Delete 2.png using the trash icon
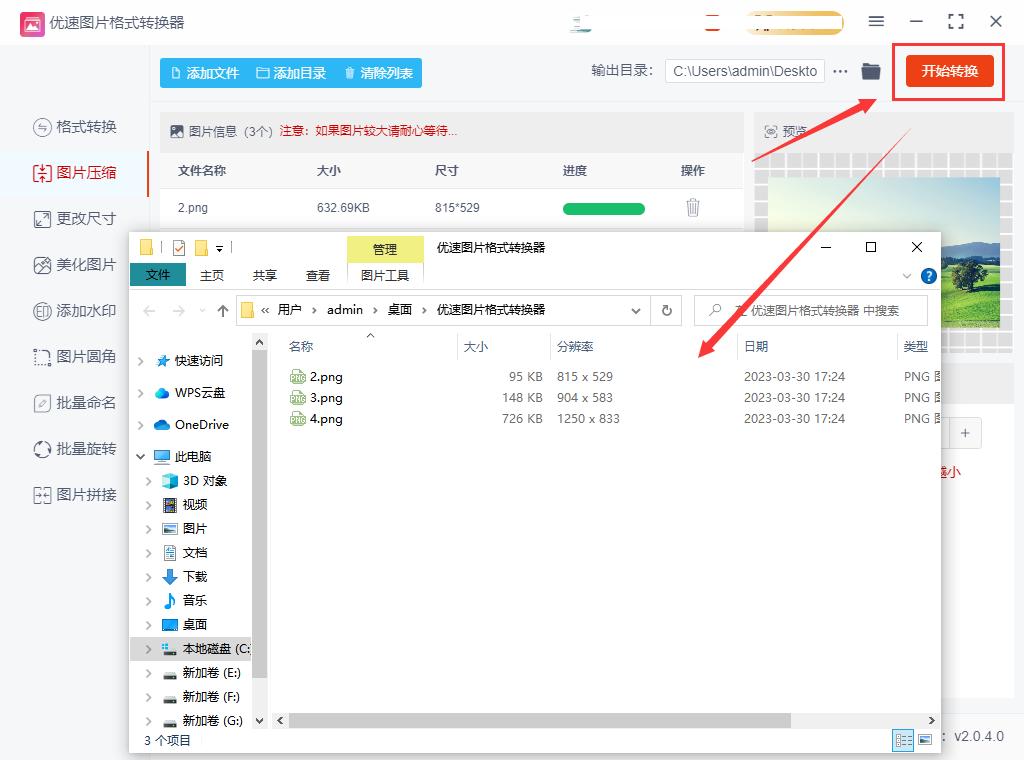This screenshot has height=760, width=1024. point(693,207)
